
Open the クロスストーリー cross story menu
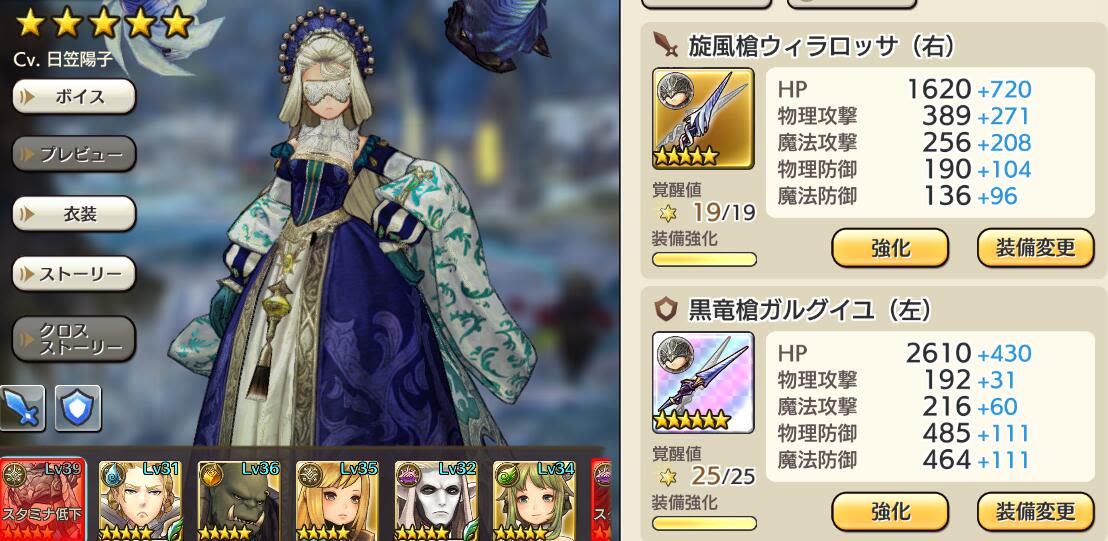pyautogui.click(x=74, y=339)
